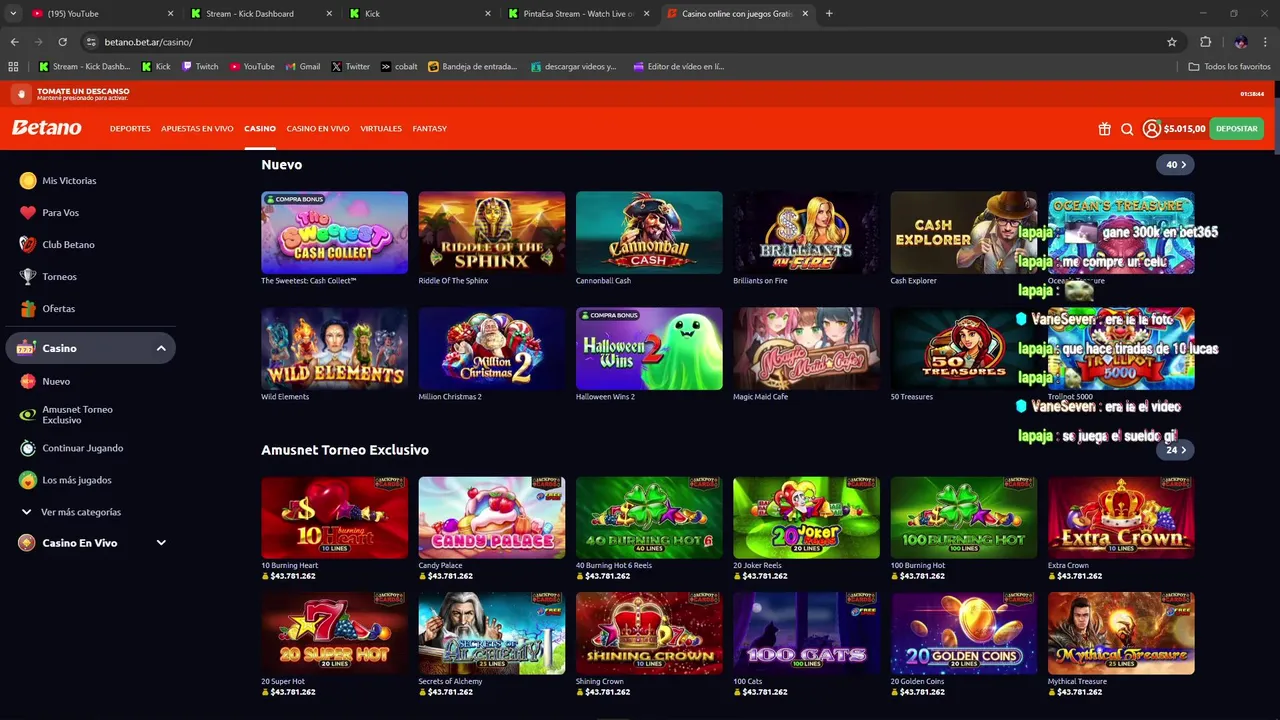Viewport: 1280px width, 720px height.
Task: Switch to Stream - Kick Dashboard tab
Action: pos(260,14)
